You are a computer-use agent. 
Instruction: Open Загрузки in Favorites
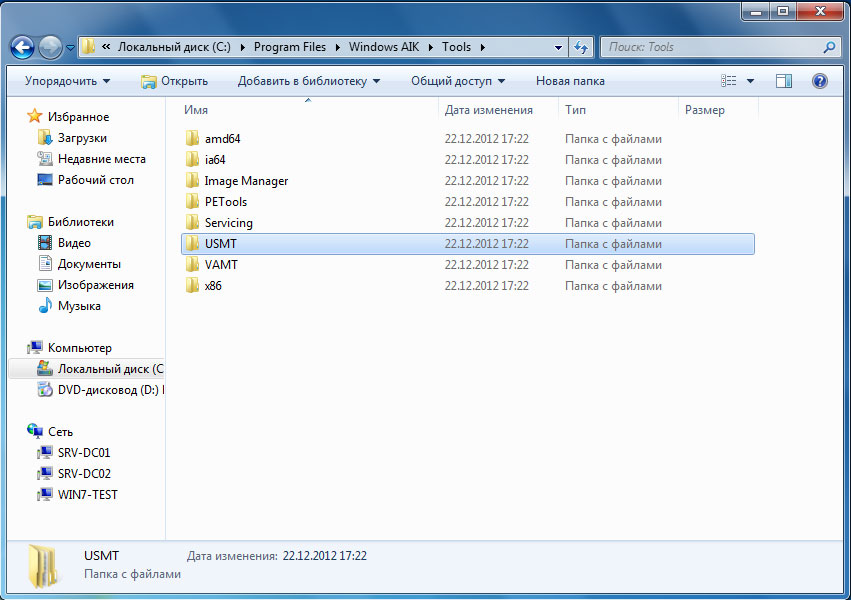(82, 138)
